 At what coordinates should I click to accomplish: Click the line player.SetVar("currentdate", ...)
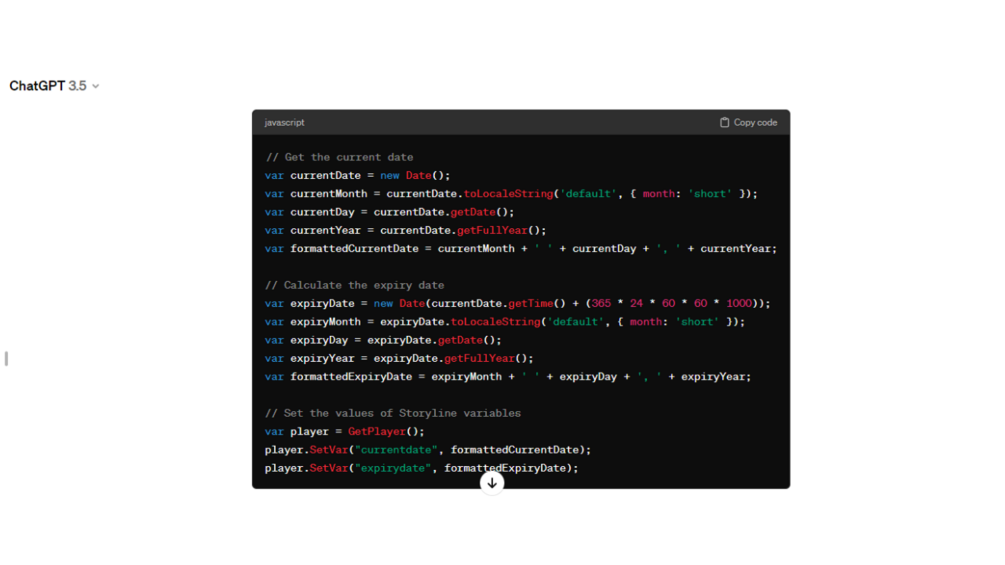point(428,450)
